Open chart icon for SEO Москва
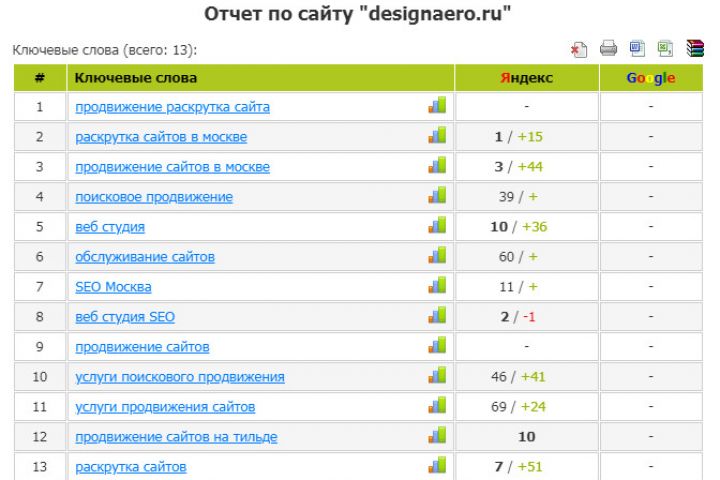This screenshot has height=480, width=720. (437, 285)
